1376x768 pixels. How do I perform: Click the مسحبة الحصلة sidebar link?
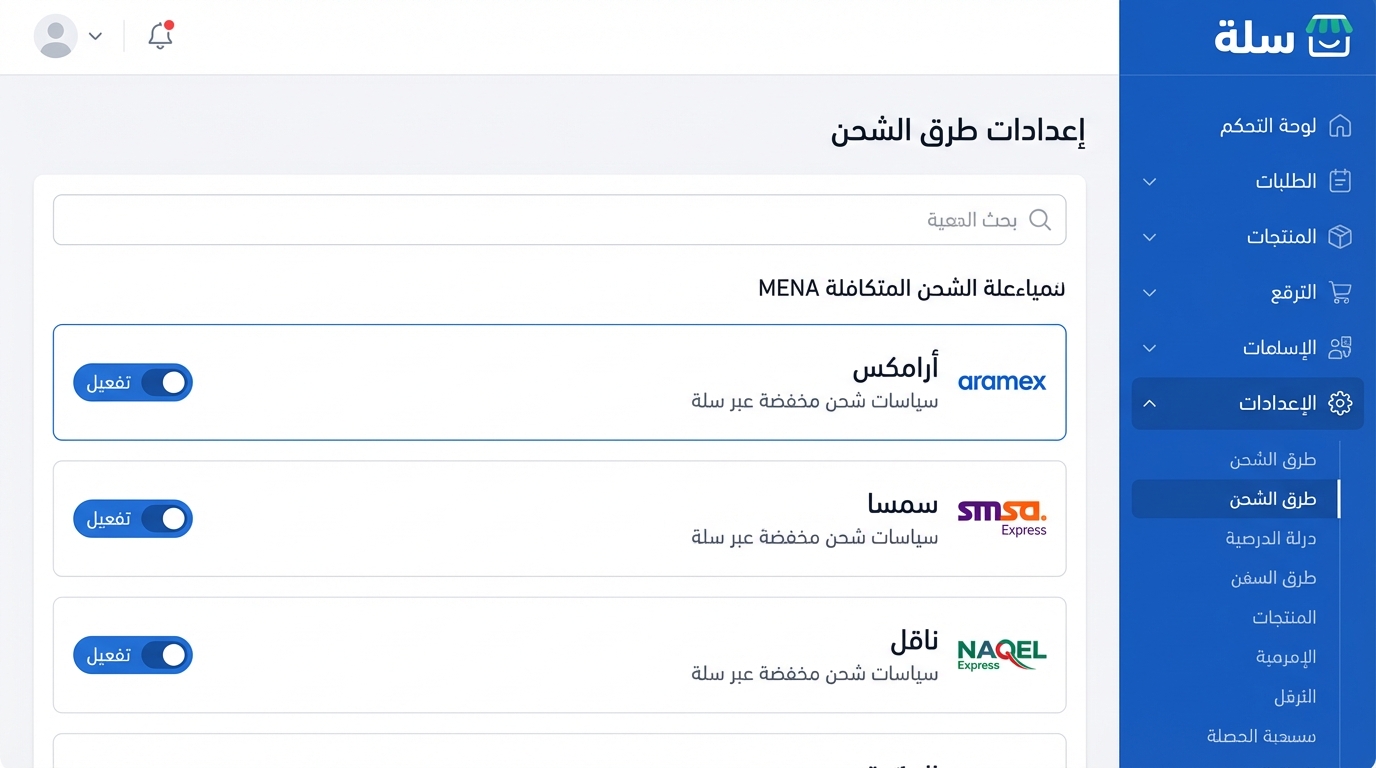point(1261,736)
